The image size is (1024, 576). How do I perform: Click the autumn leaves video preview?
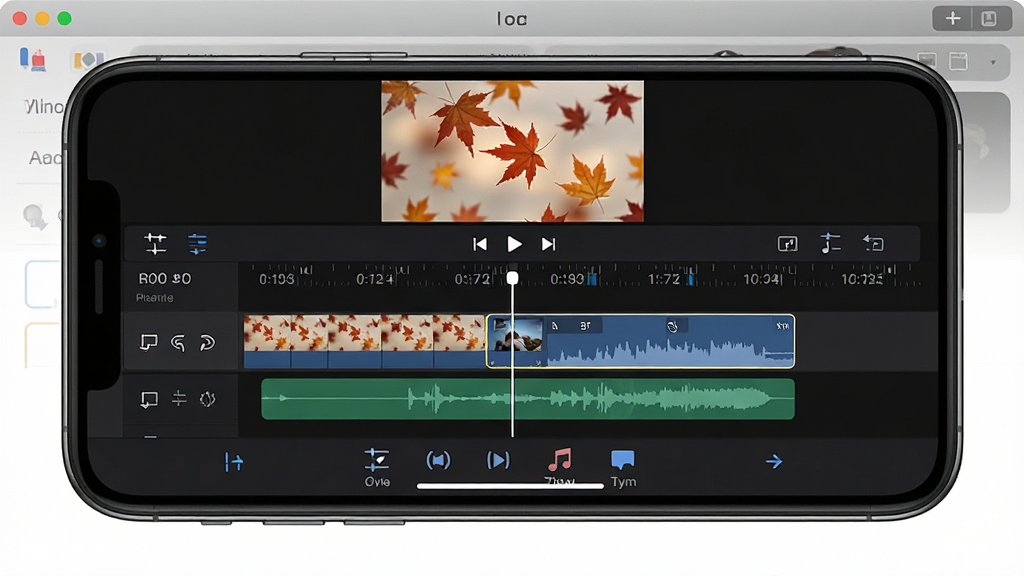tap(513, 151)
